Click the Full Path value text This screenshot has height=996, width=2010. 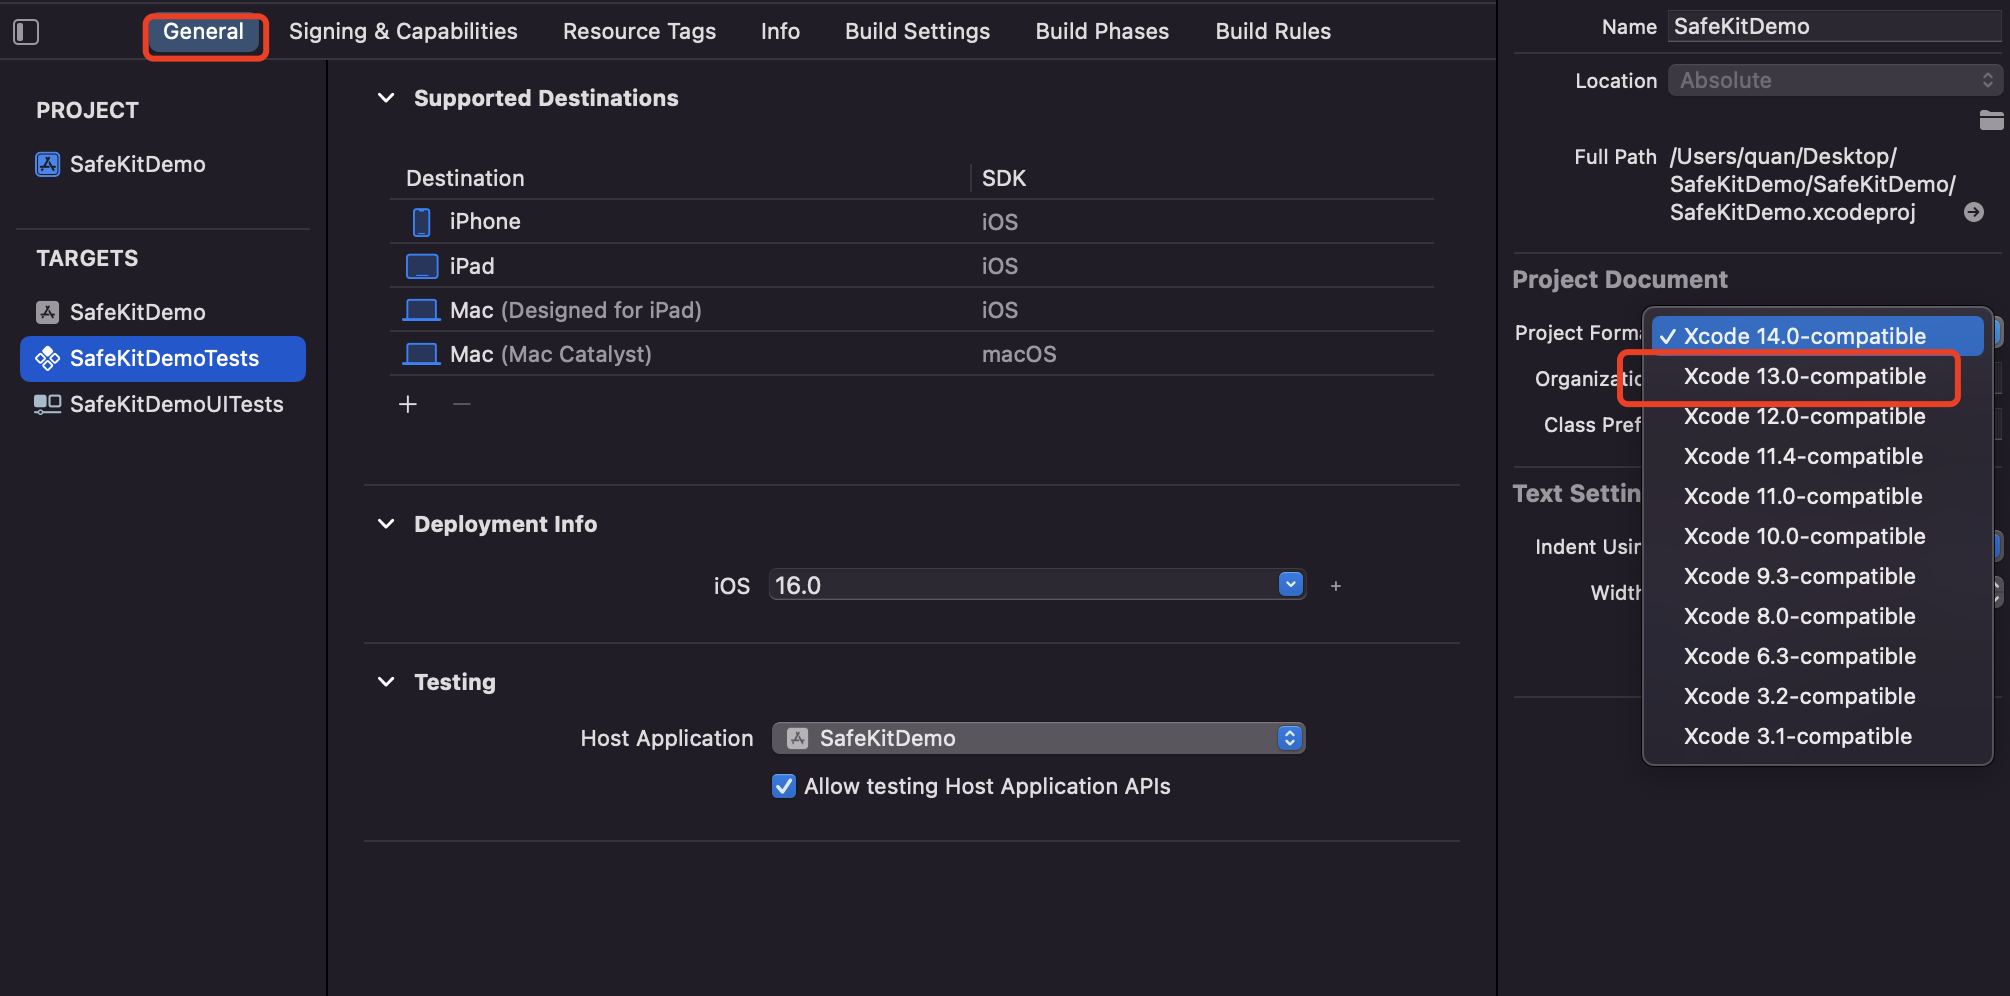pyautogui.click(x=1812, y=184)
